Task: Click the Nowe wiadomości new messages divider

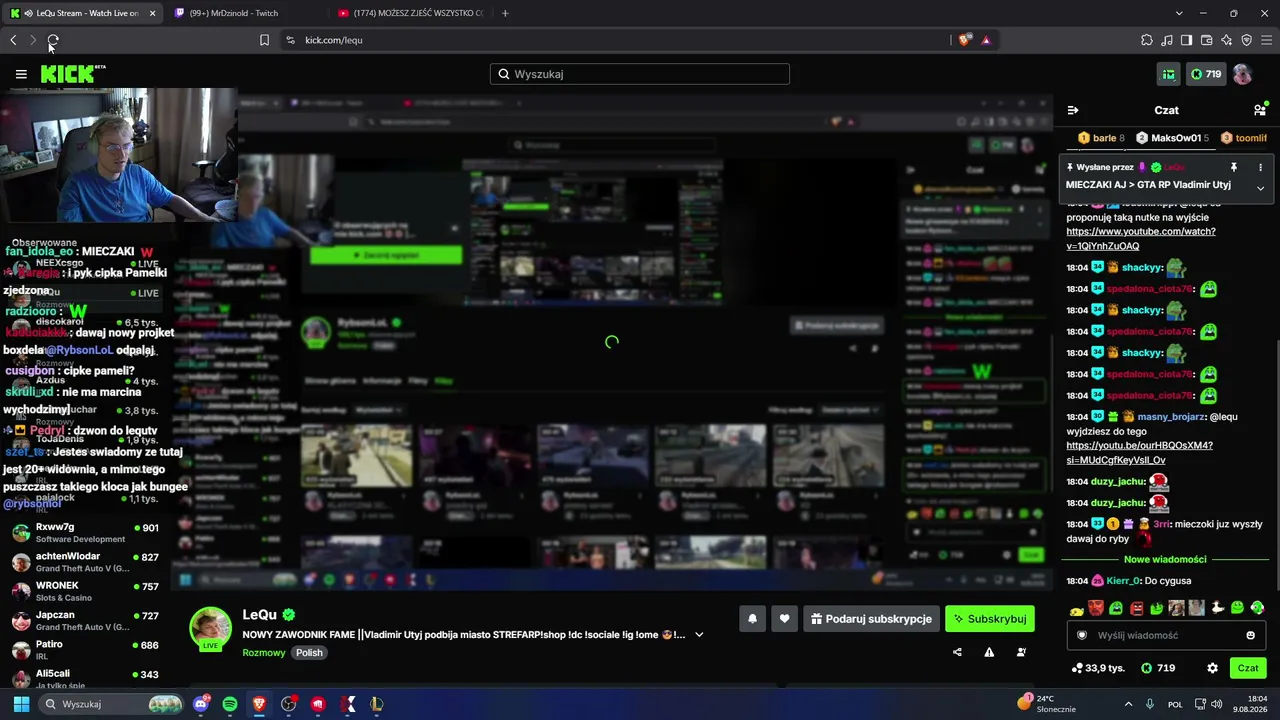Action: point(1165,559)
